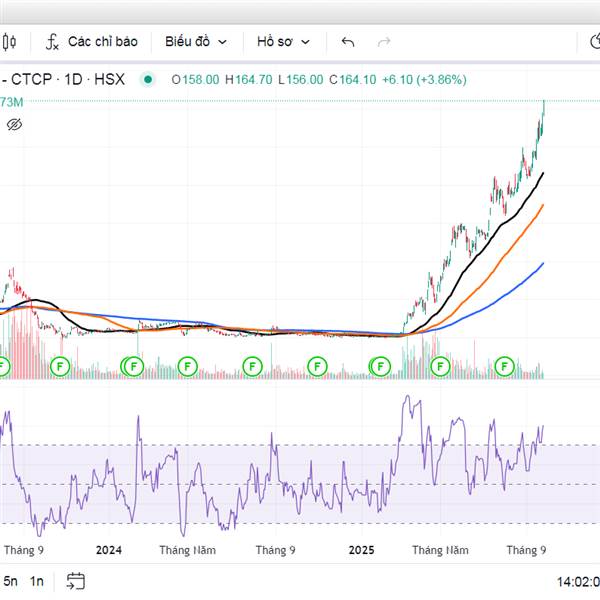Click the 73M volume value label
Viewport: 600px width, 600px height.
pos(11,102)
